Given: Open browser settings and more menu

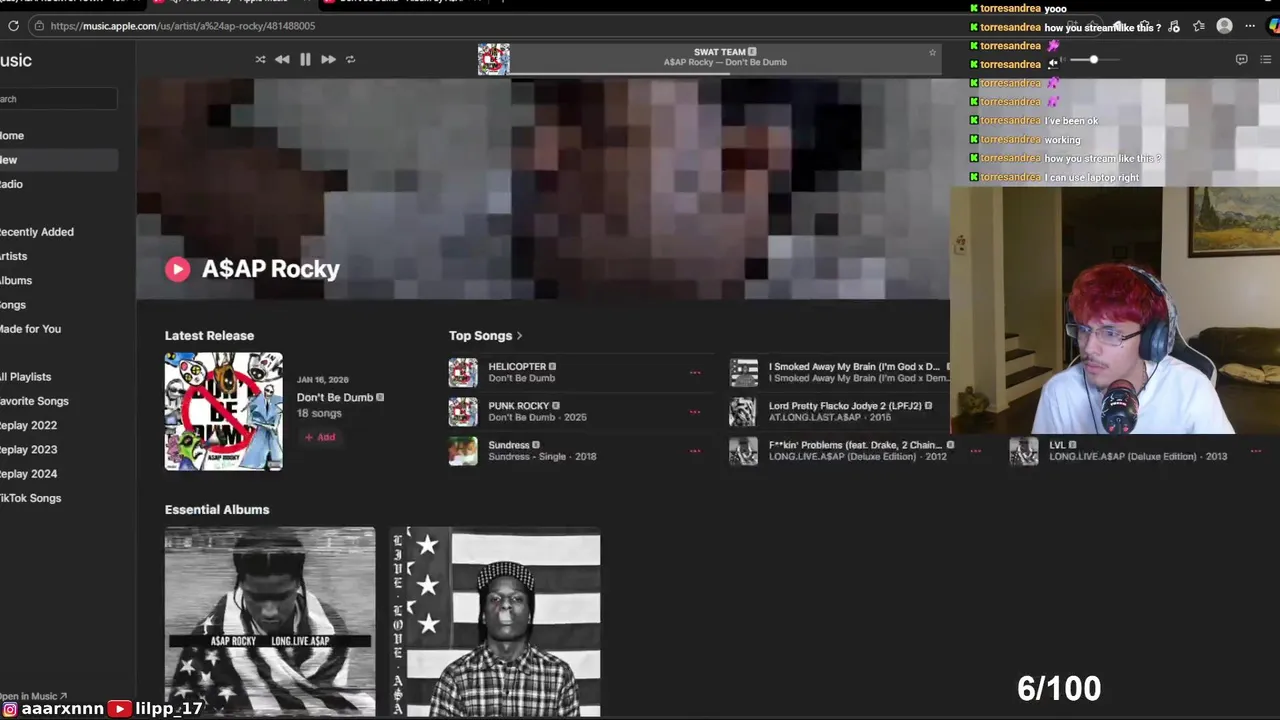Looking at the screenshot, I should [x=1249, y=26].
